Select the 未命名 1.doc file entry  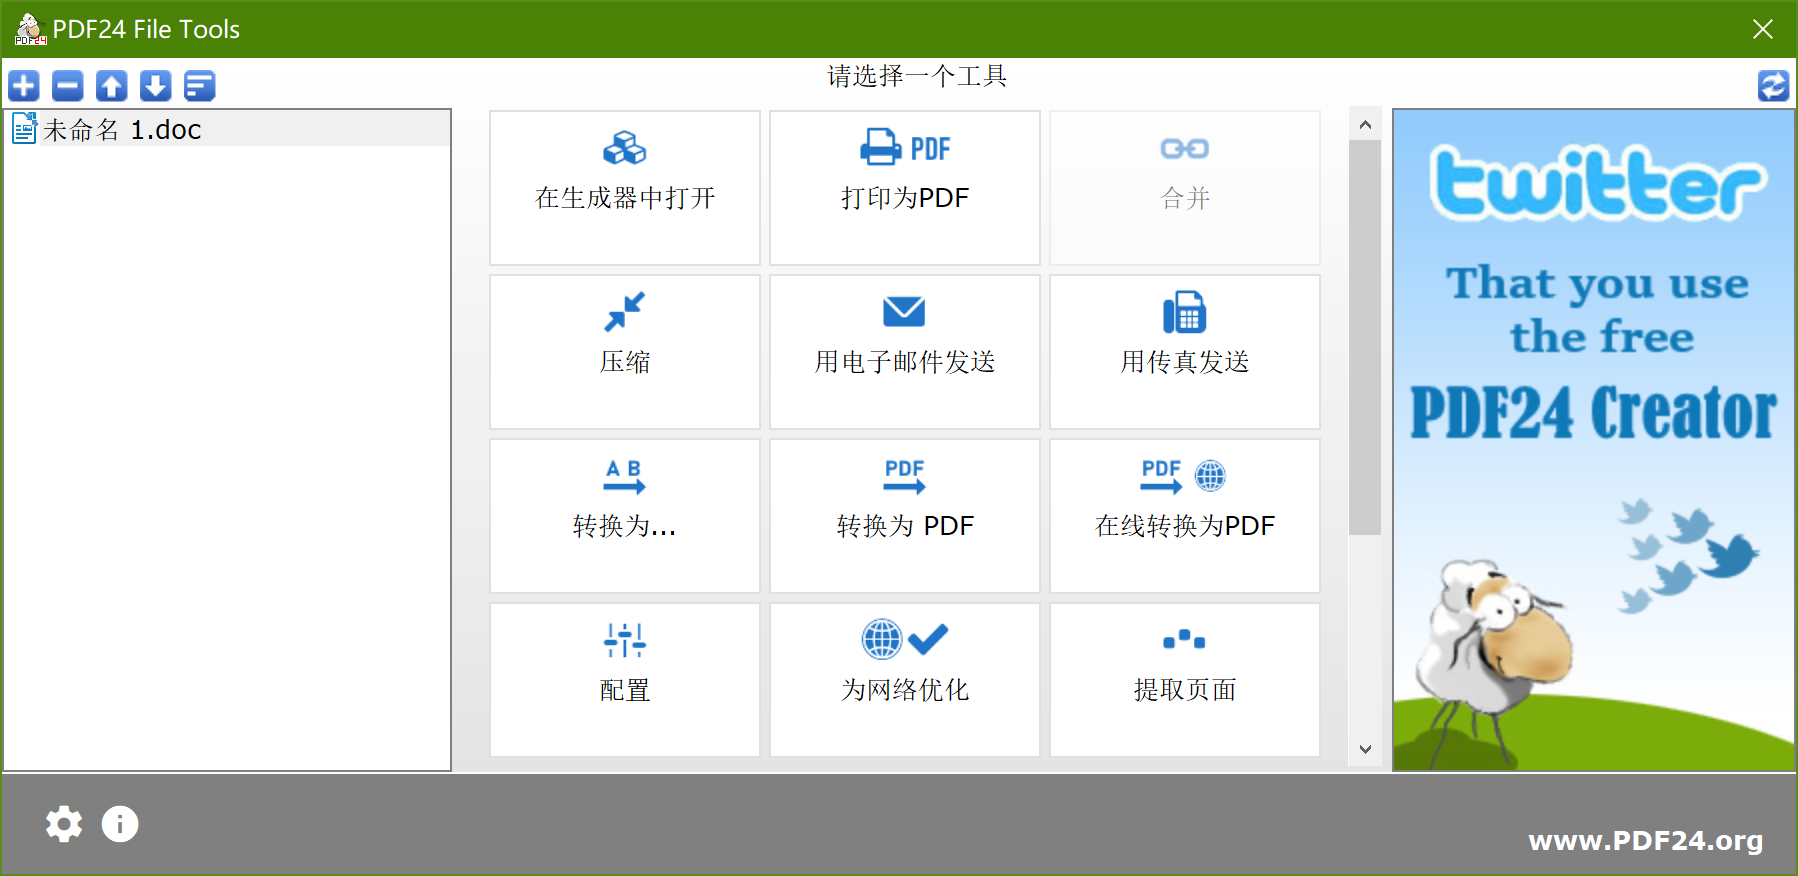point(227,129)
